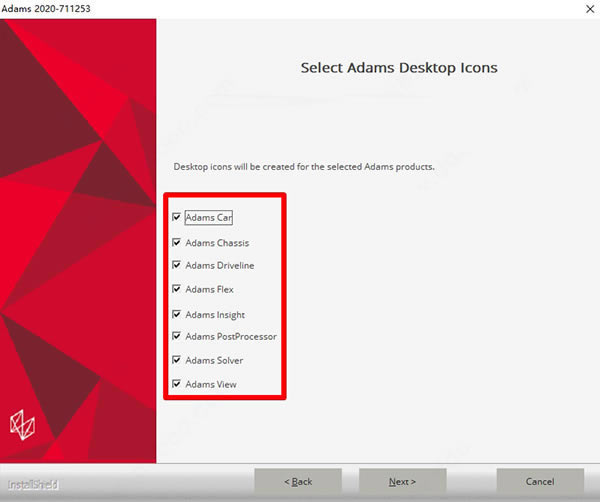Click the "Adams PostProcessor" label text
Viewport: 600px width, 502px height.
(231, 337)
